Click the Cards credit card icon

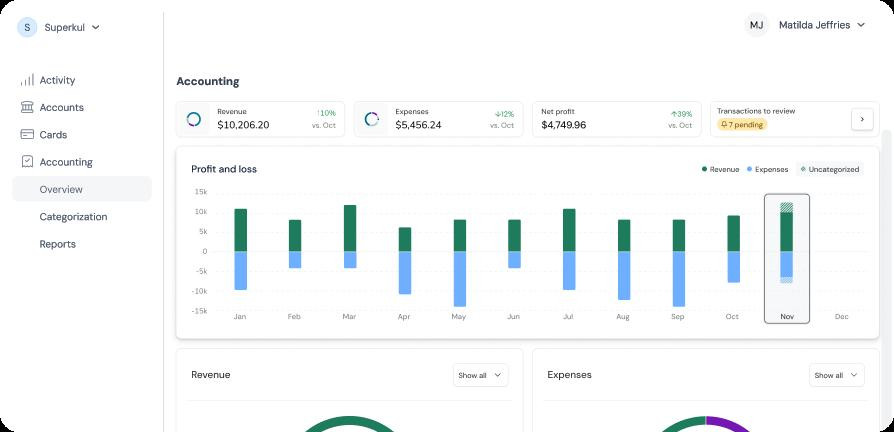pos(27,135)
